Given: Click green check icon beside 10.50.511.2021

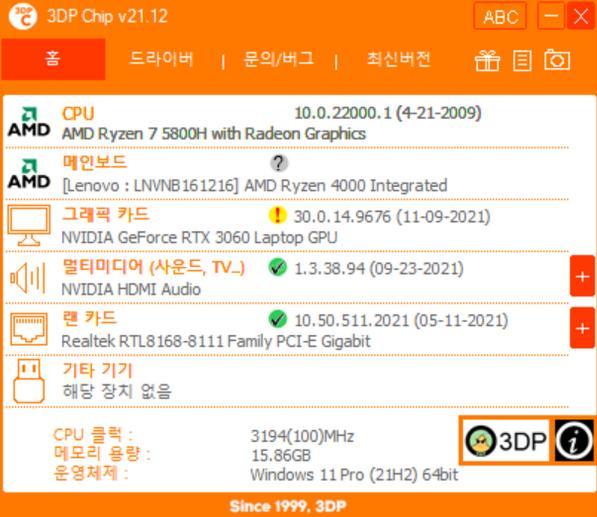Looking at the screenshot, I should coord(278,319).
